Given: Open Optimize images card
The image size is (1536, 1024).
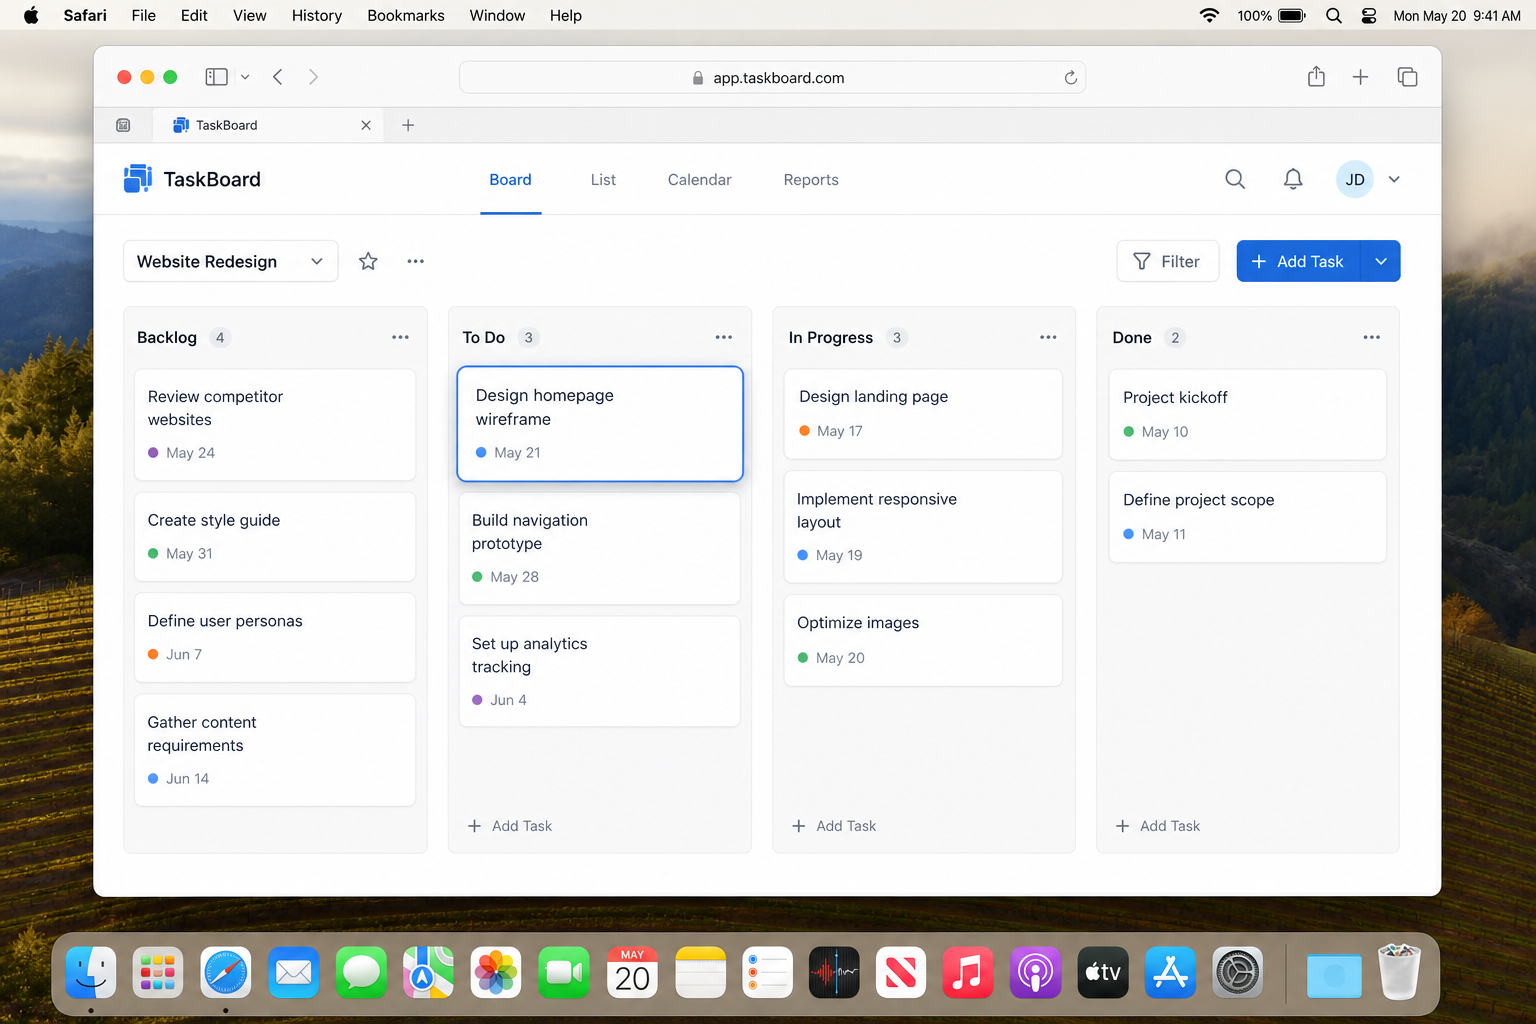Looking at the screenshot, I should (923, 641).
